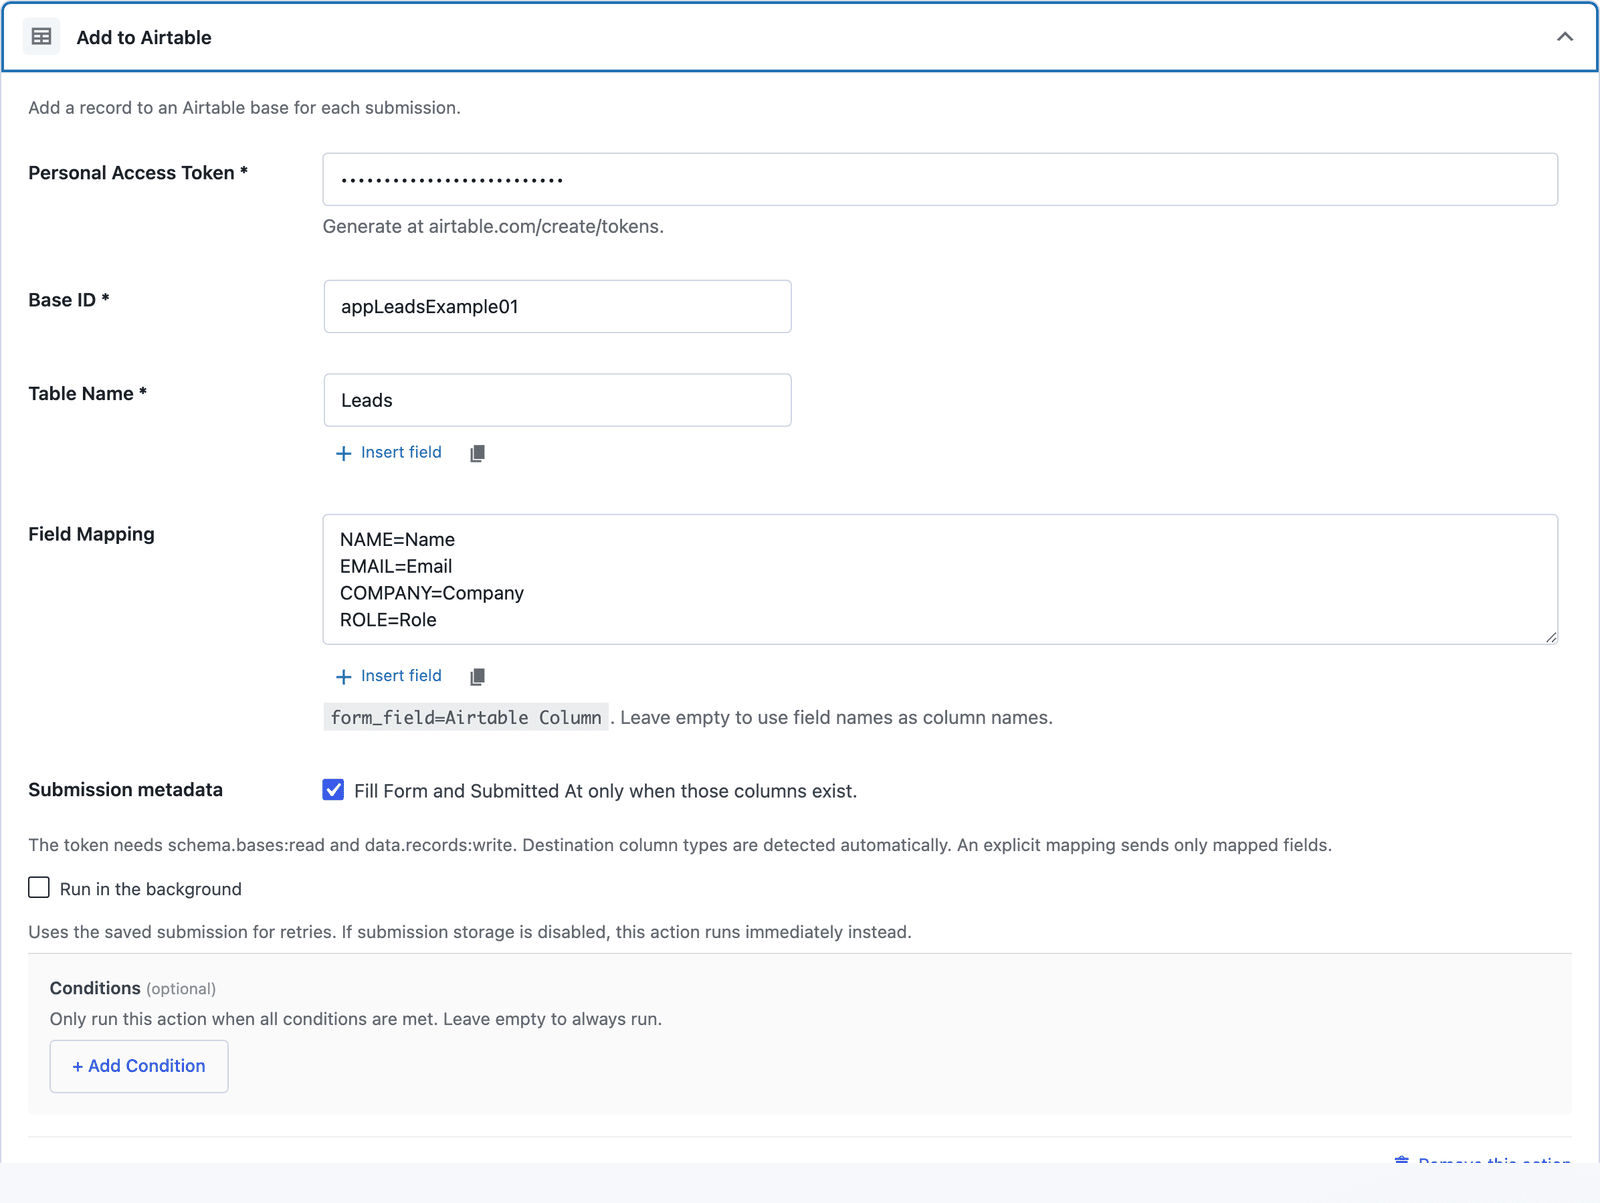Click the Add Condition button

(x=139, y=1066)
